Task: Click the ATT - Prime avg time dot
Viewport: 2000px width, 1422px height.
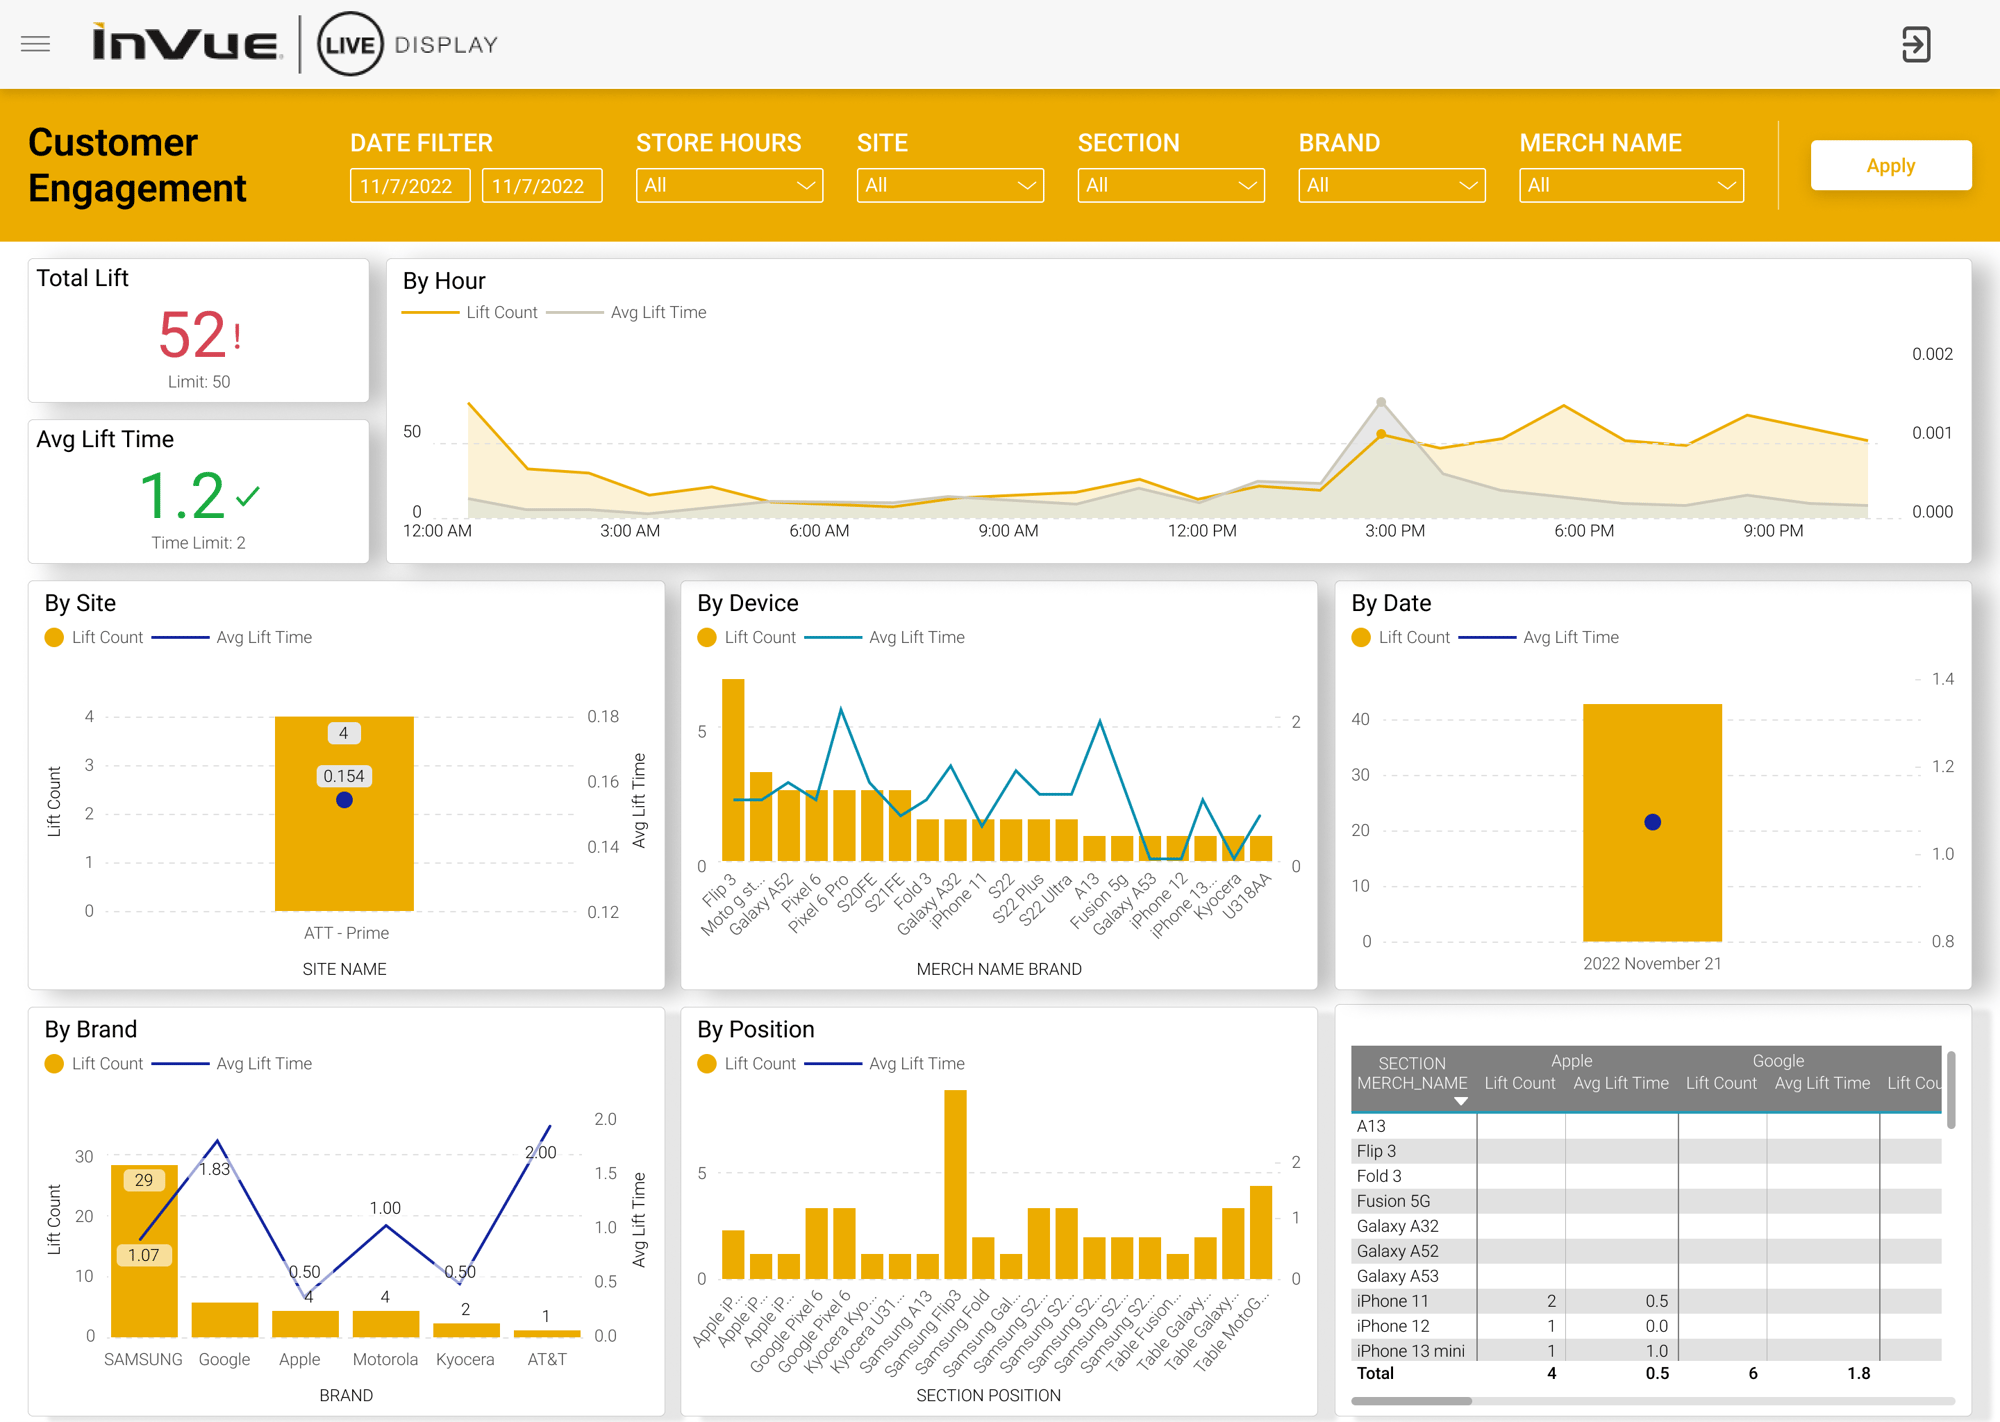Action: click(x=344, y=800)
